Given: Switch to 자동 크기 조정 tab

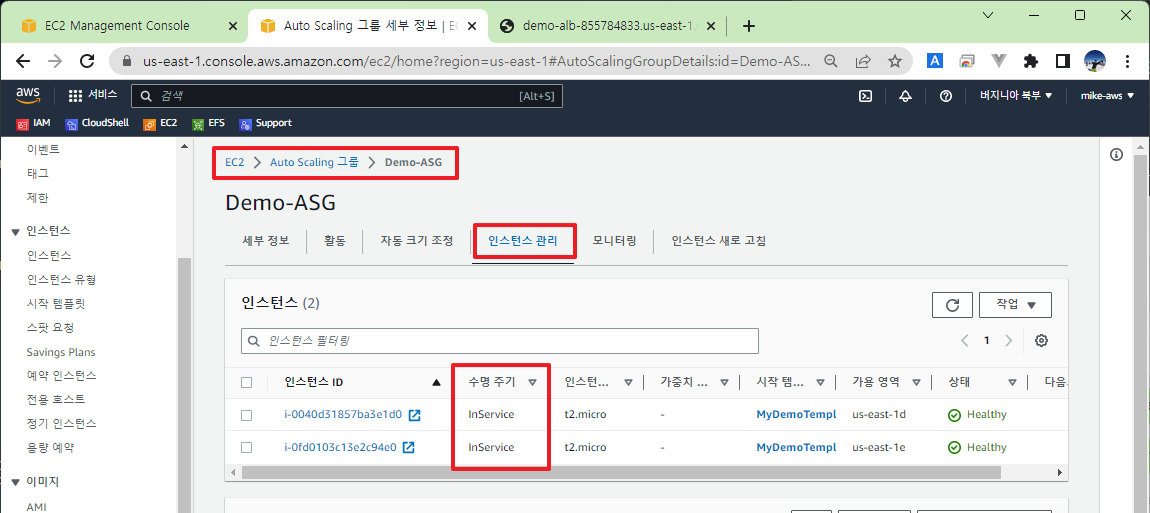Looking at the screenshot, I should [x=417, y=241].
